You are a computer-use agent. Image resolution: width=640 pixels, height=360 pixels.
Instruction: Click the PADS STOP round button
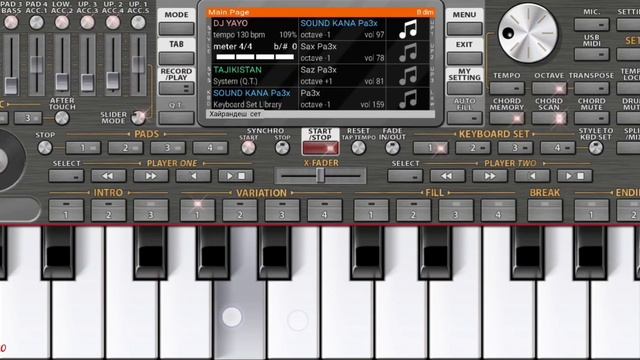point(44,148)
